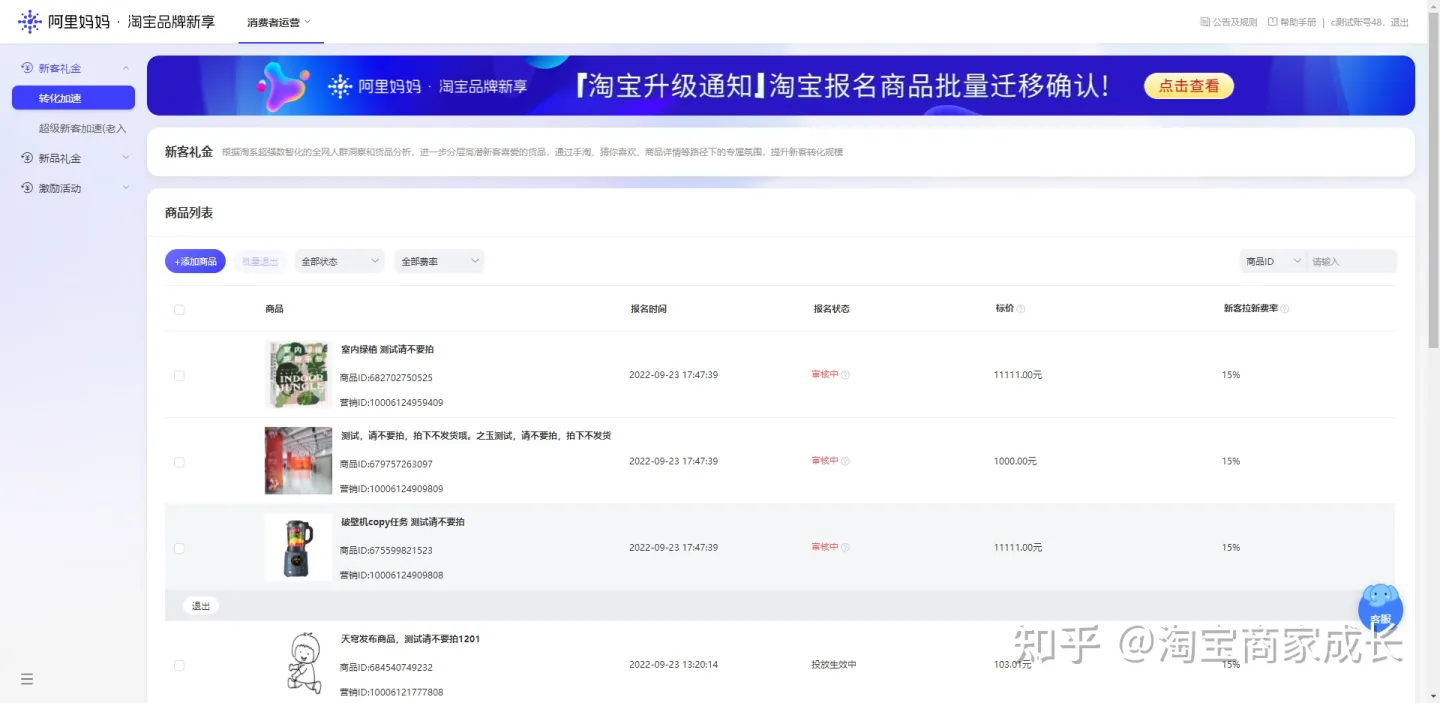Viewport: 1440px width, 703px height.
Task: Toggle the select-all checkbox in table header
Action: 179,310
